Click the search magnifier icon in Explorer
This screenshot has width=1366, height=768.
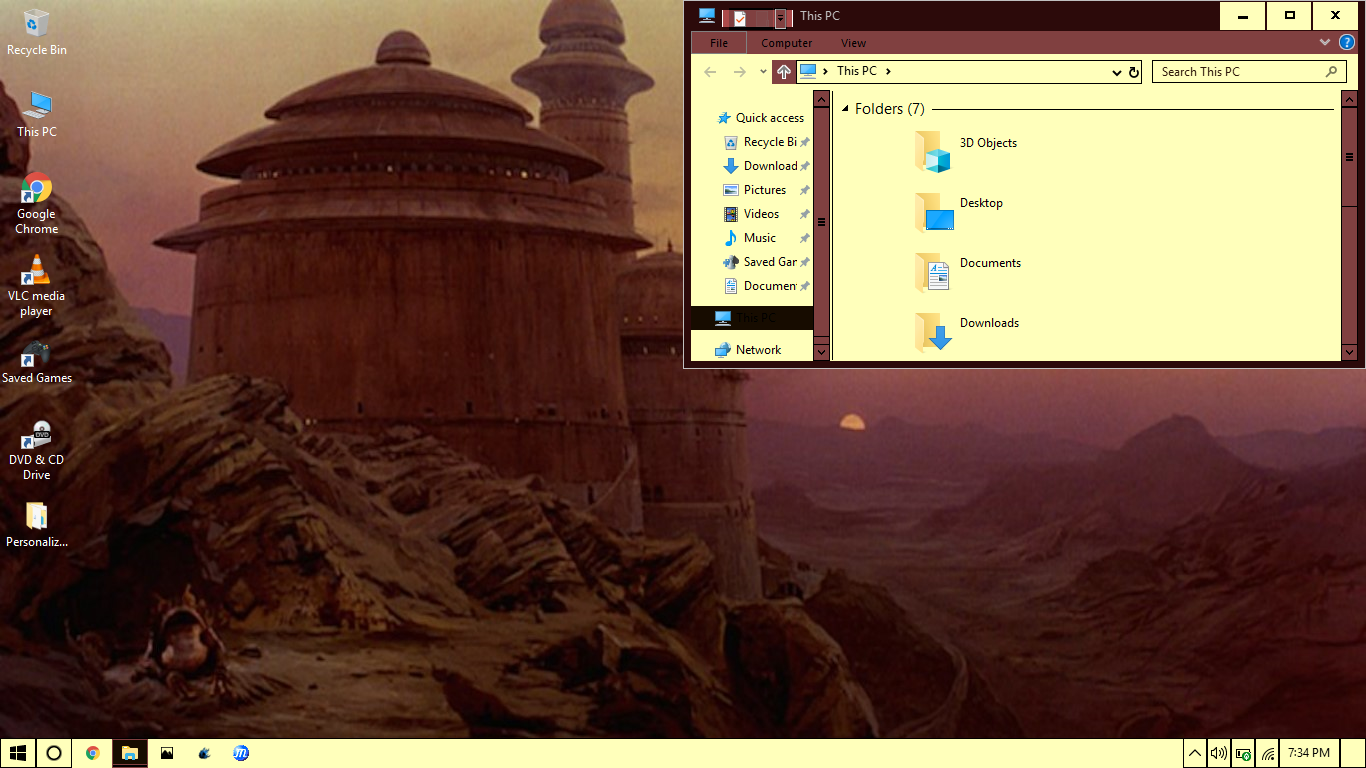(1331, 72)
